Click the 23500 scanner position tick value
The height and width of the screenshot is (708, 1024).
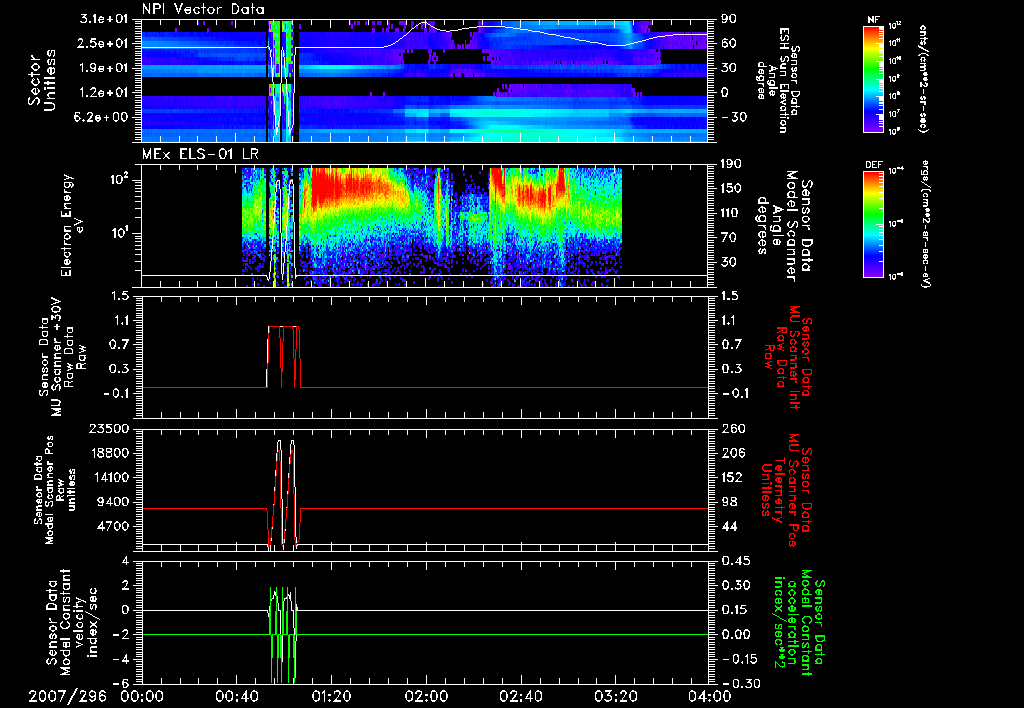[111, 428]
